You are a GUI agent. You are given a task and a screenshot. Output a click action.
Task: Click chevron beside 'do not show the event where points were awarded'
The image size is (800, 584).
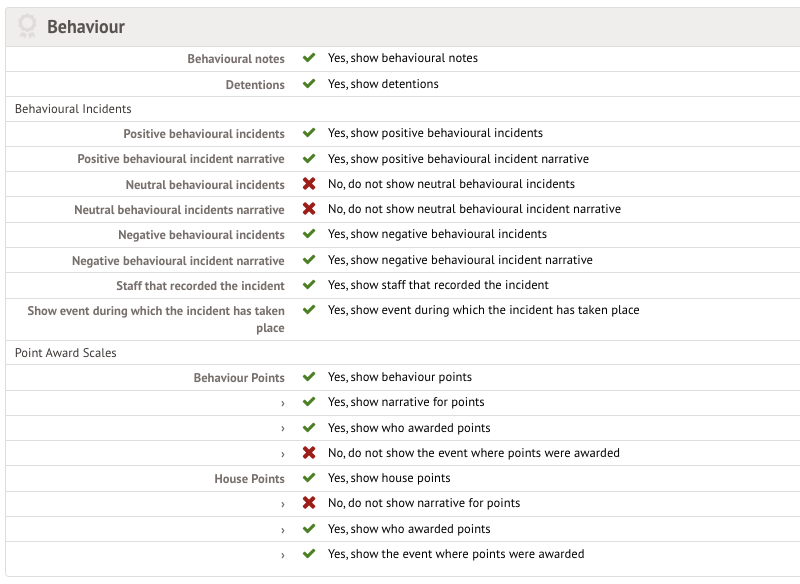coord(283,454)
